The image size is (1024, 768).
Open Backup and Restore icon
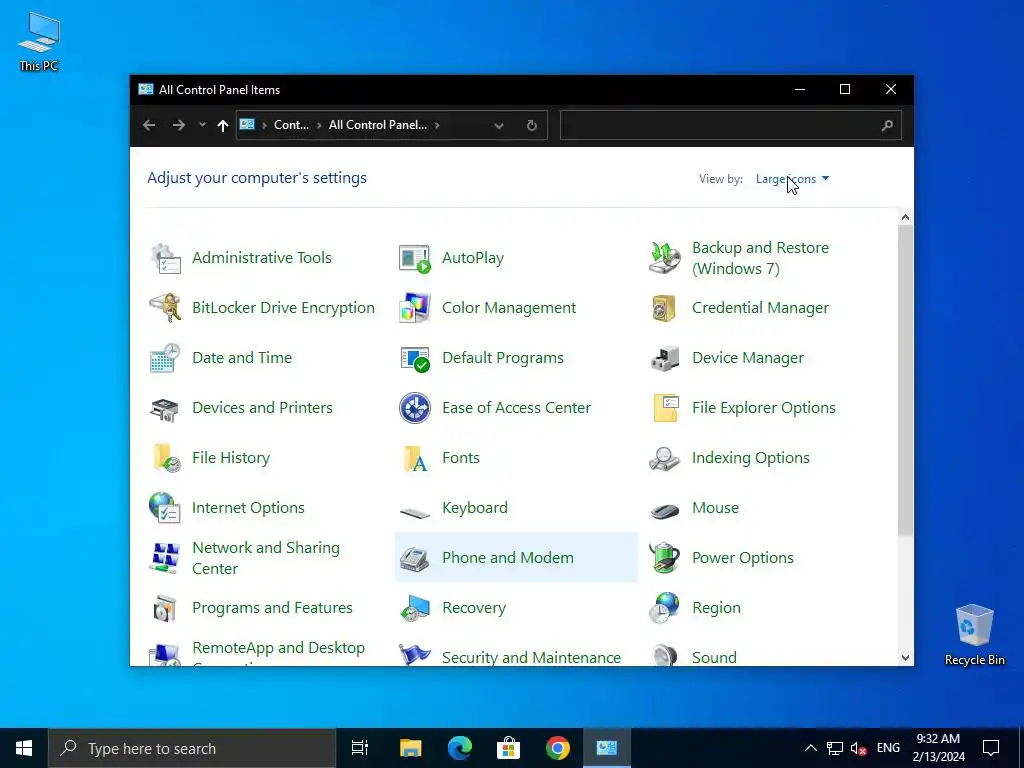[x=665, y=258]
